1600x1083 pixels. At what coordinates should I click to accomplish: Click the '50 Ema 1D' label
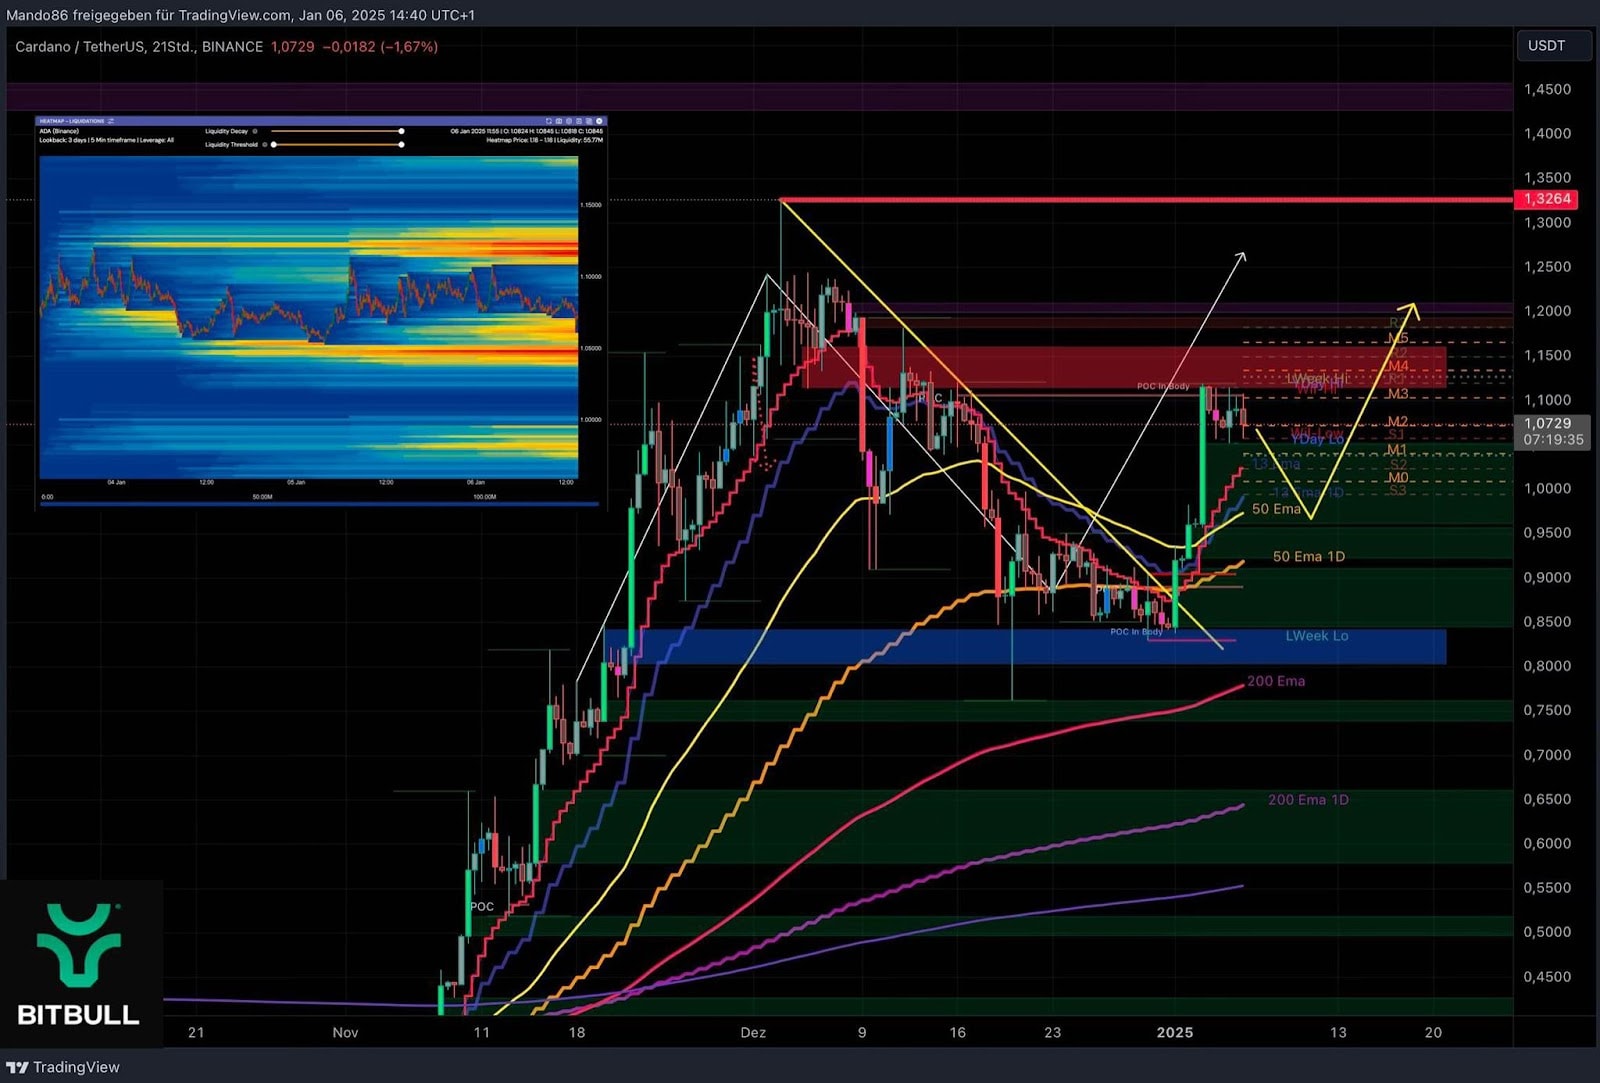1308,556
